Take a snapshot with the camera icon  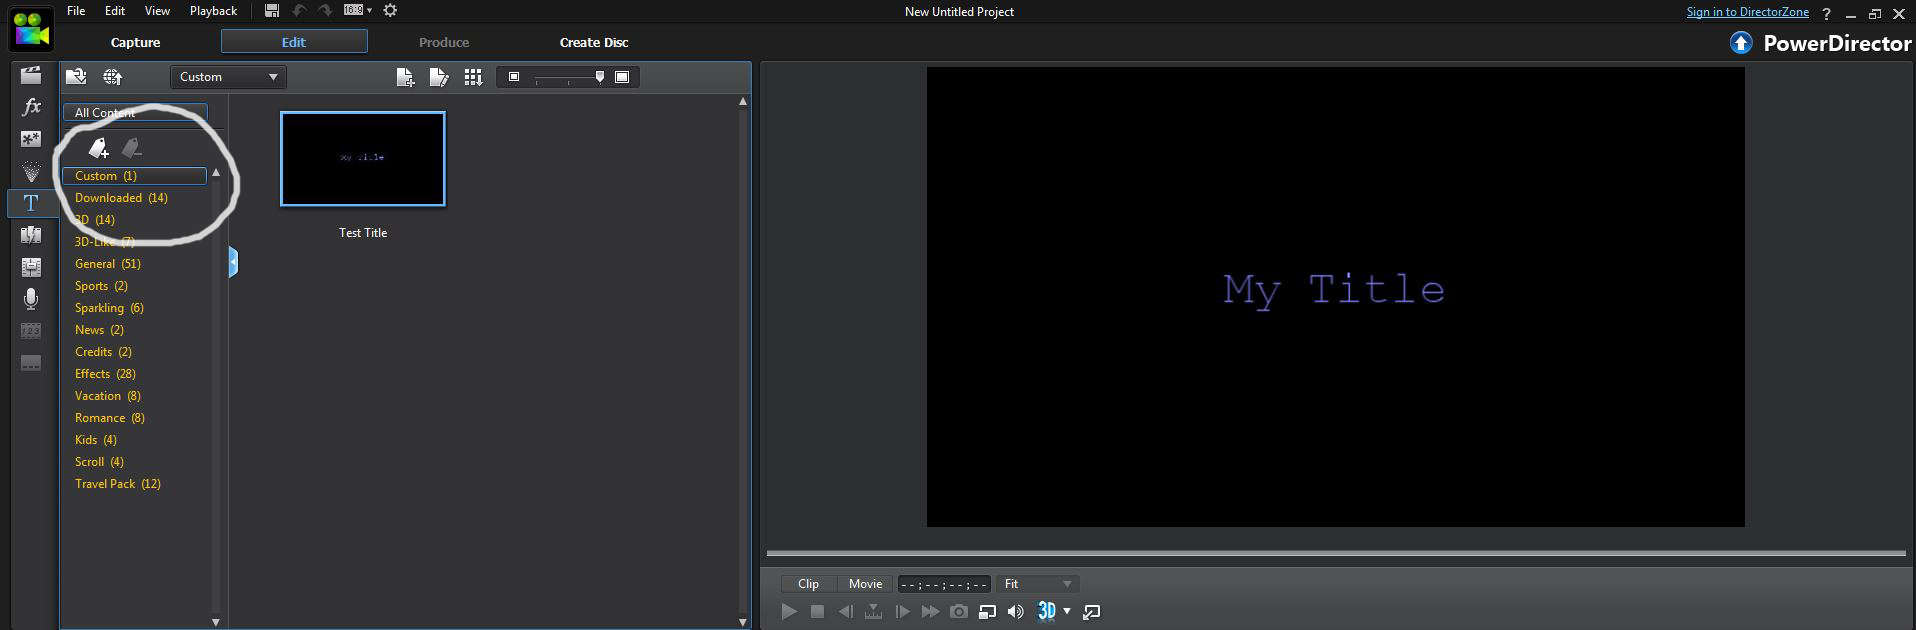pos(958,611)
